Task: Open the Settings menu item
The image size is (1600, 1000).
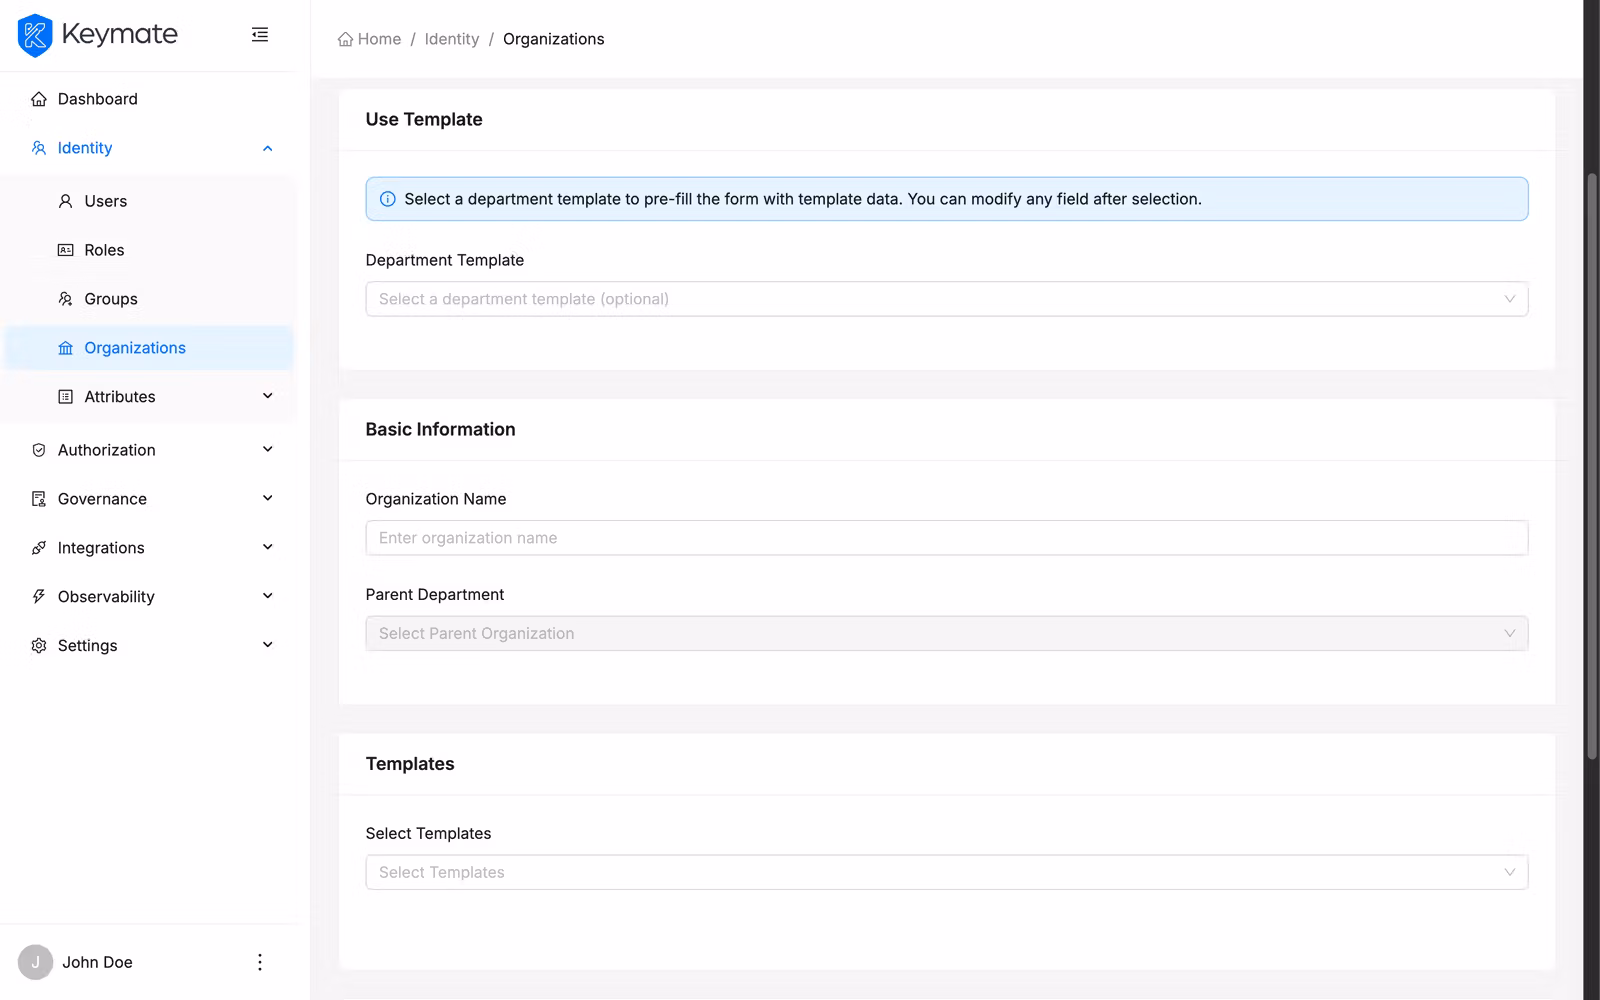Action: (88, 645)
